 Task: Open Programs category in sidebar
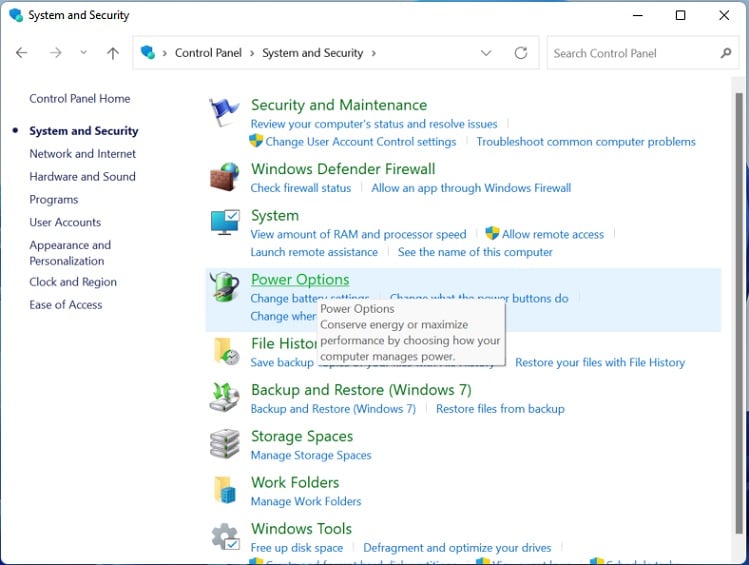pos(54,200)
